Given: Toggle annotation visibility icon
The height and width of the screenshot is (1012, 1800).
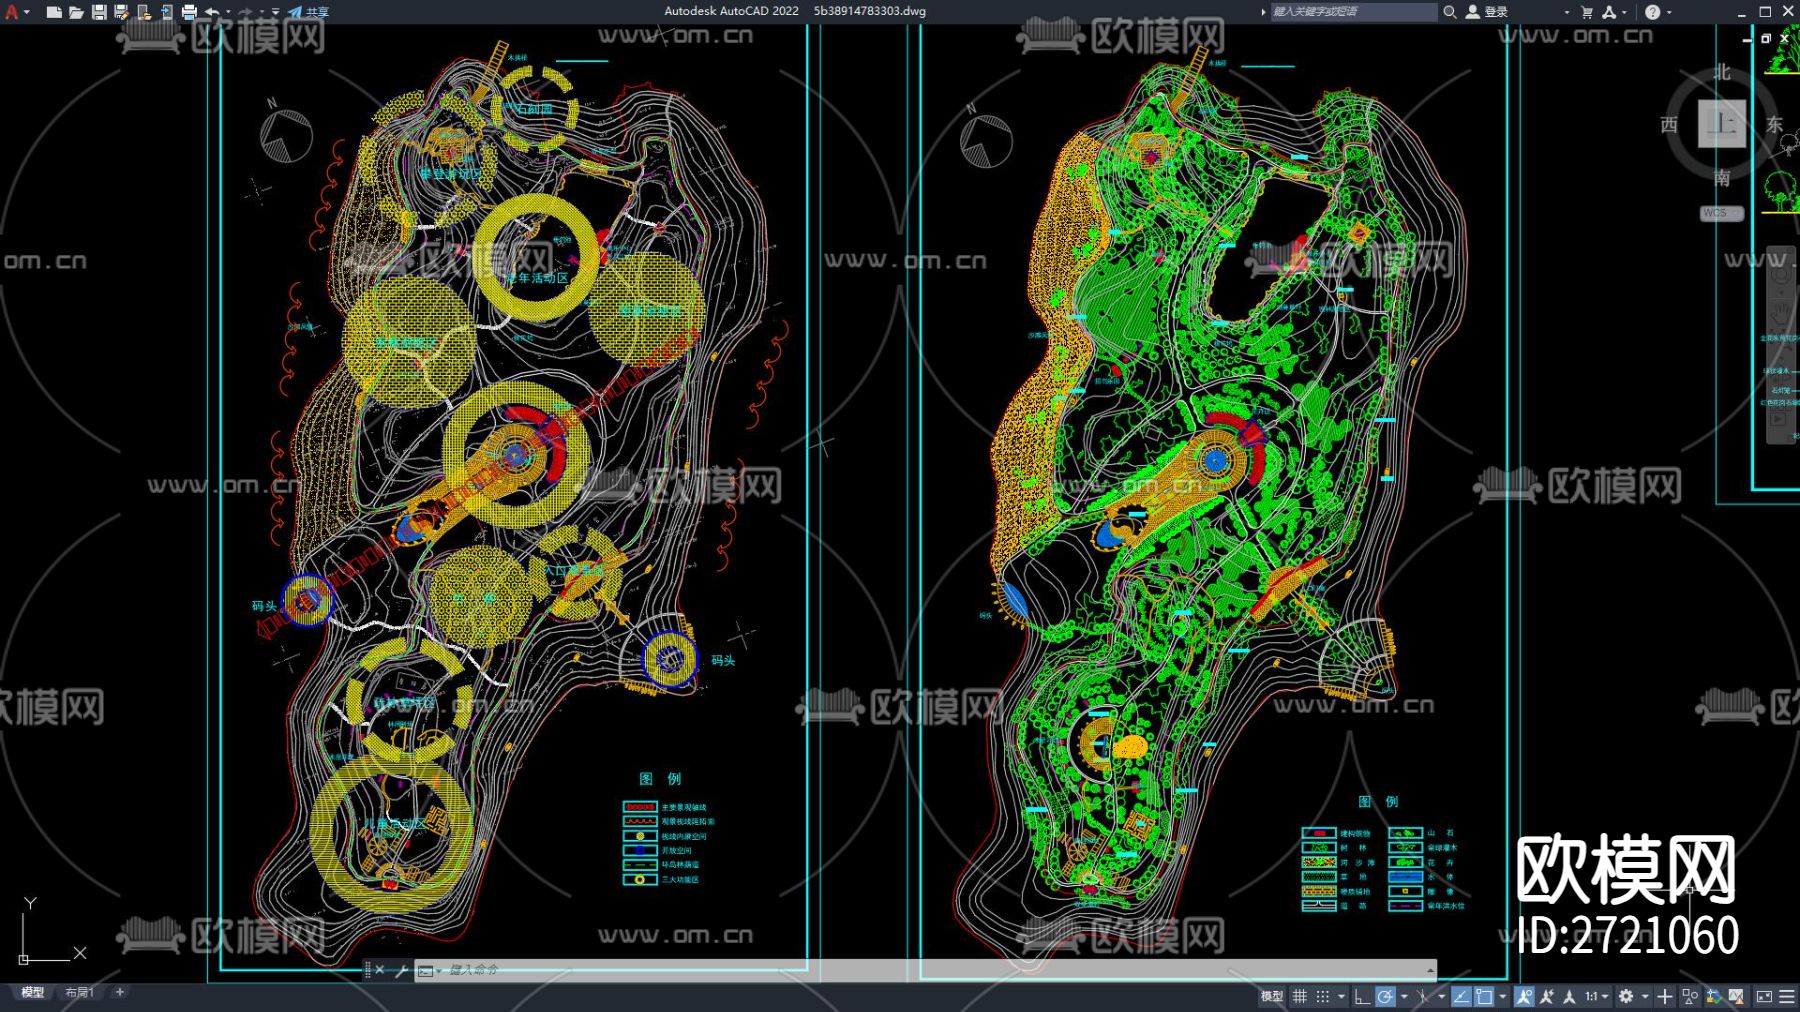Looking at the screenshot, I should click(1524, 997).
